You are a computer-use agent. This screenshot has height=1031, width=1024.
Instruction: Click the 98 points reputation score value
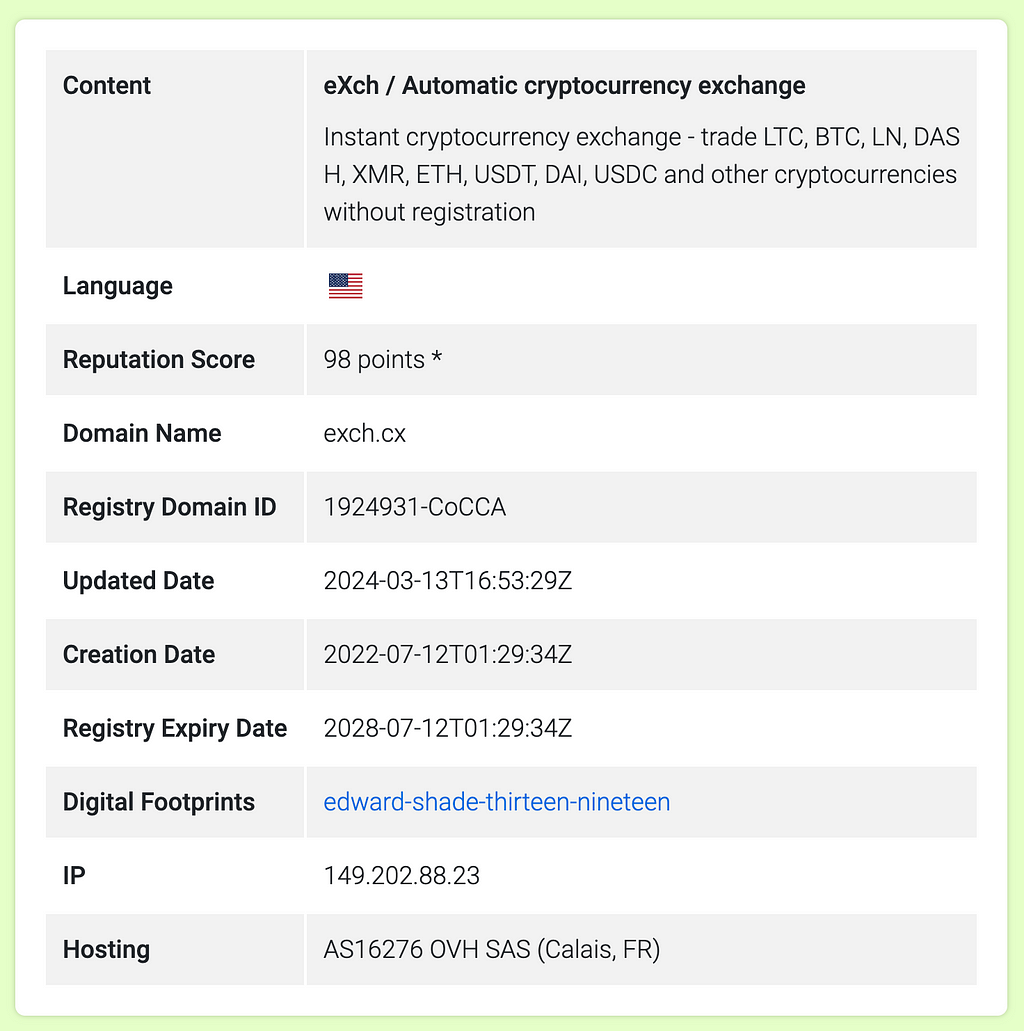(x=374, y=360)
